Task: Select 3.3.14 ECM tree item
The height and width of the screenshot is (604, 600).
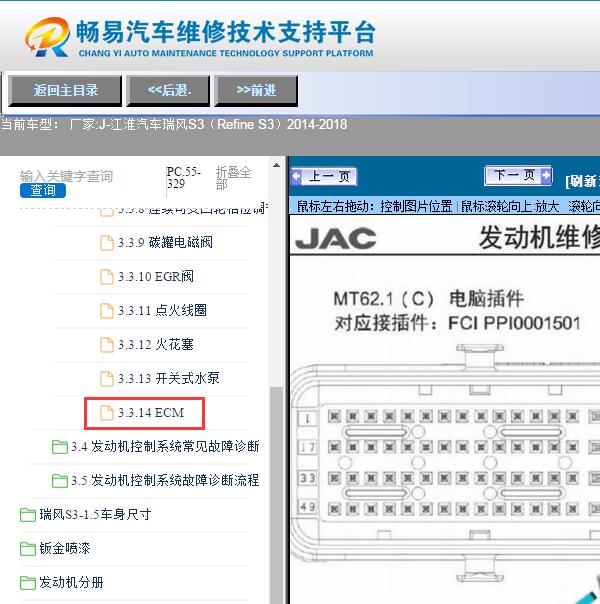Action: [144, 413]
